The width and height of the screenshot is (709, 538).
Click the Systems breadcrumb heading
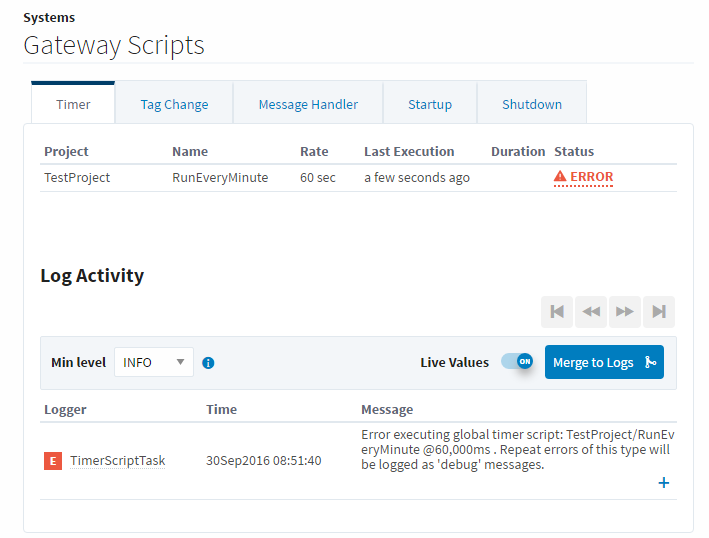[49, 18]
